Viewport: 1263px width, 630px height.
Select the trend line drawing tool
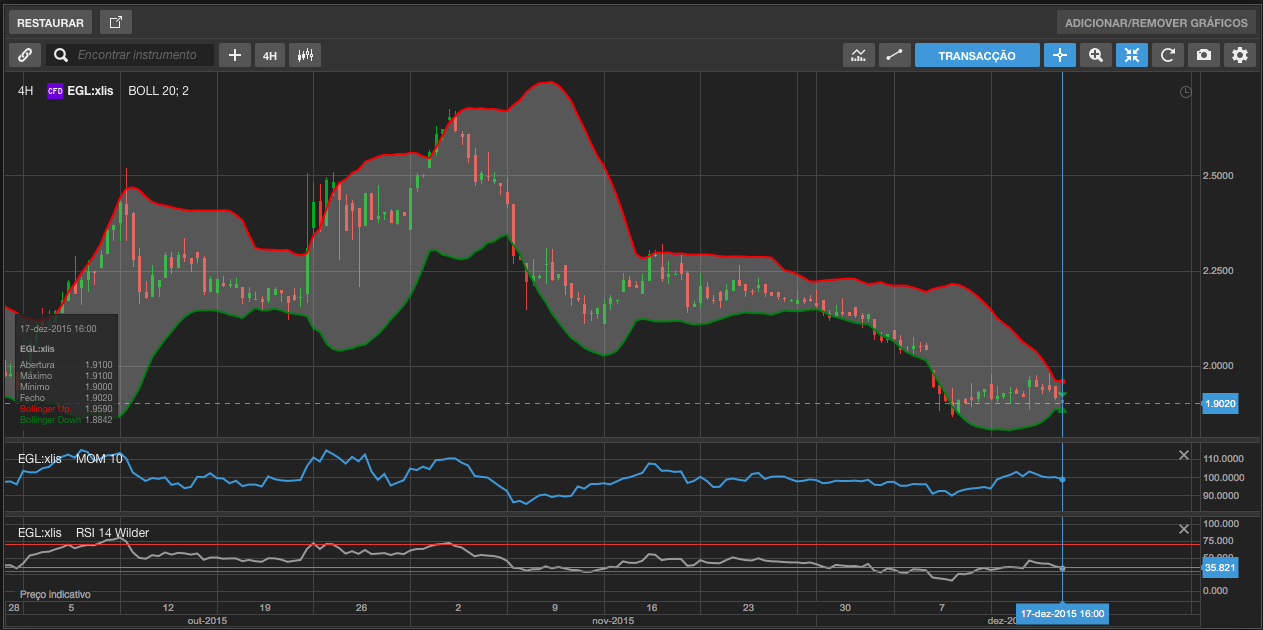pyautogui.click(x=894, y=55)
